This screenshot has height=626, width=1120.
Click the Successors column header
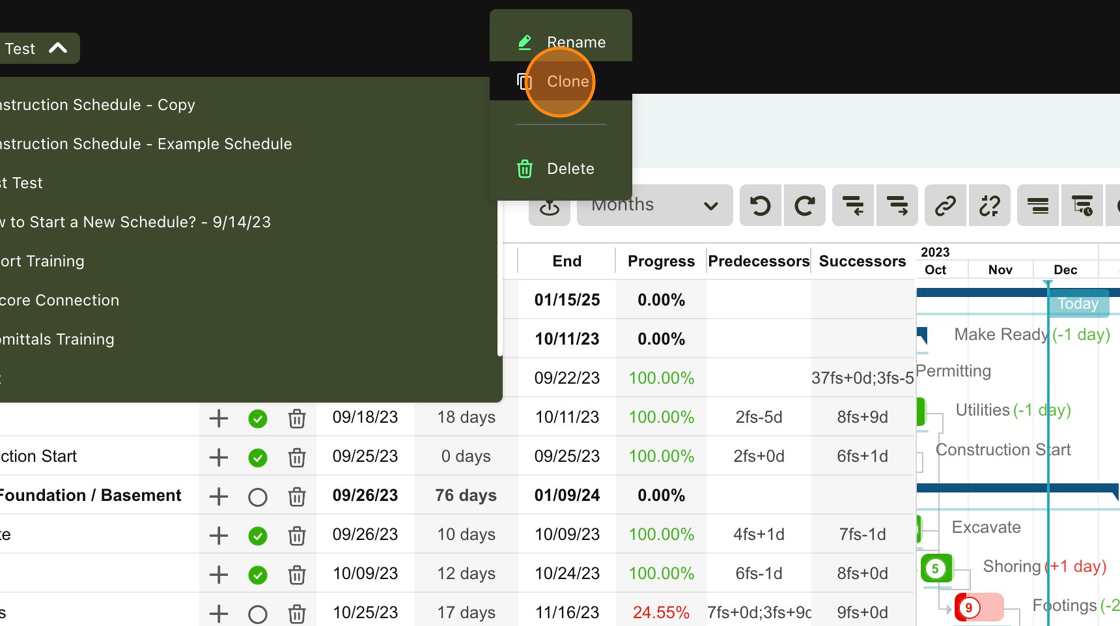(863, 262)
